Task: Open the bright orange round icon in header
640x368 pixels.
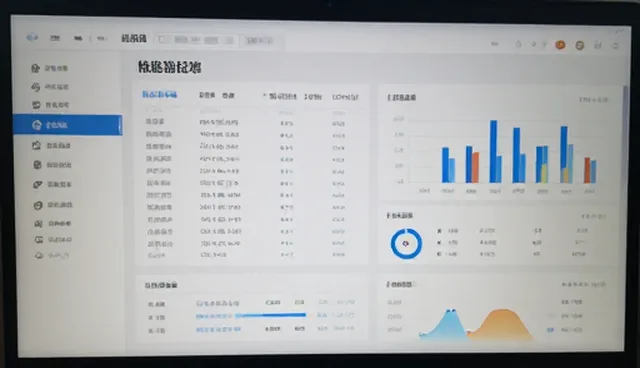Action: point(560,45)
